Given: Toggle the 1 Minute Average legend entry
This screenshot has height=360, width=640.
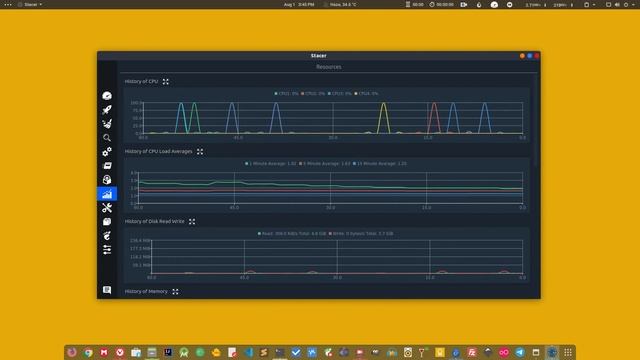Looking at the screenshot, I should click(271, 164).
